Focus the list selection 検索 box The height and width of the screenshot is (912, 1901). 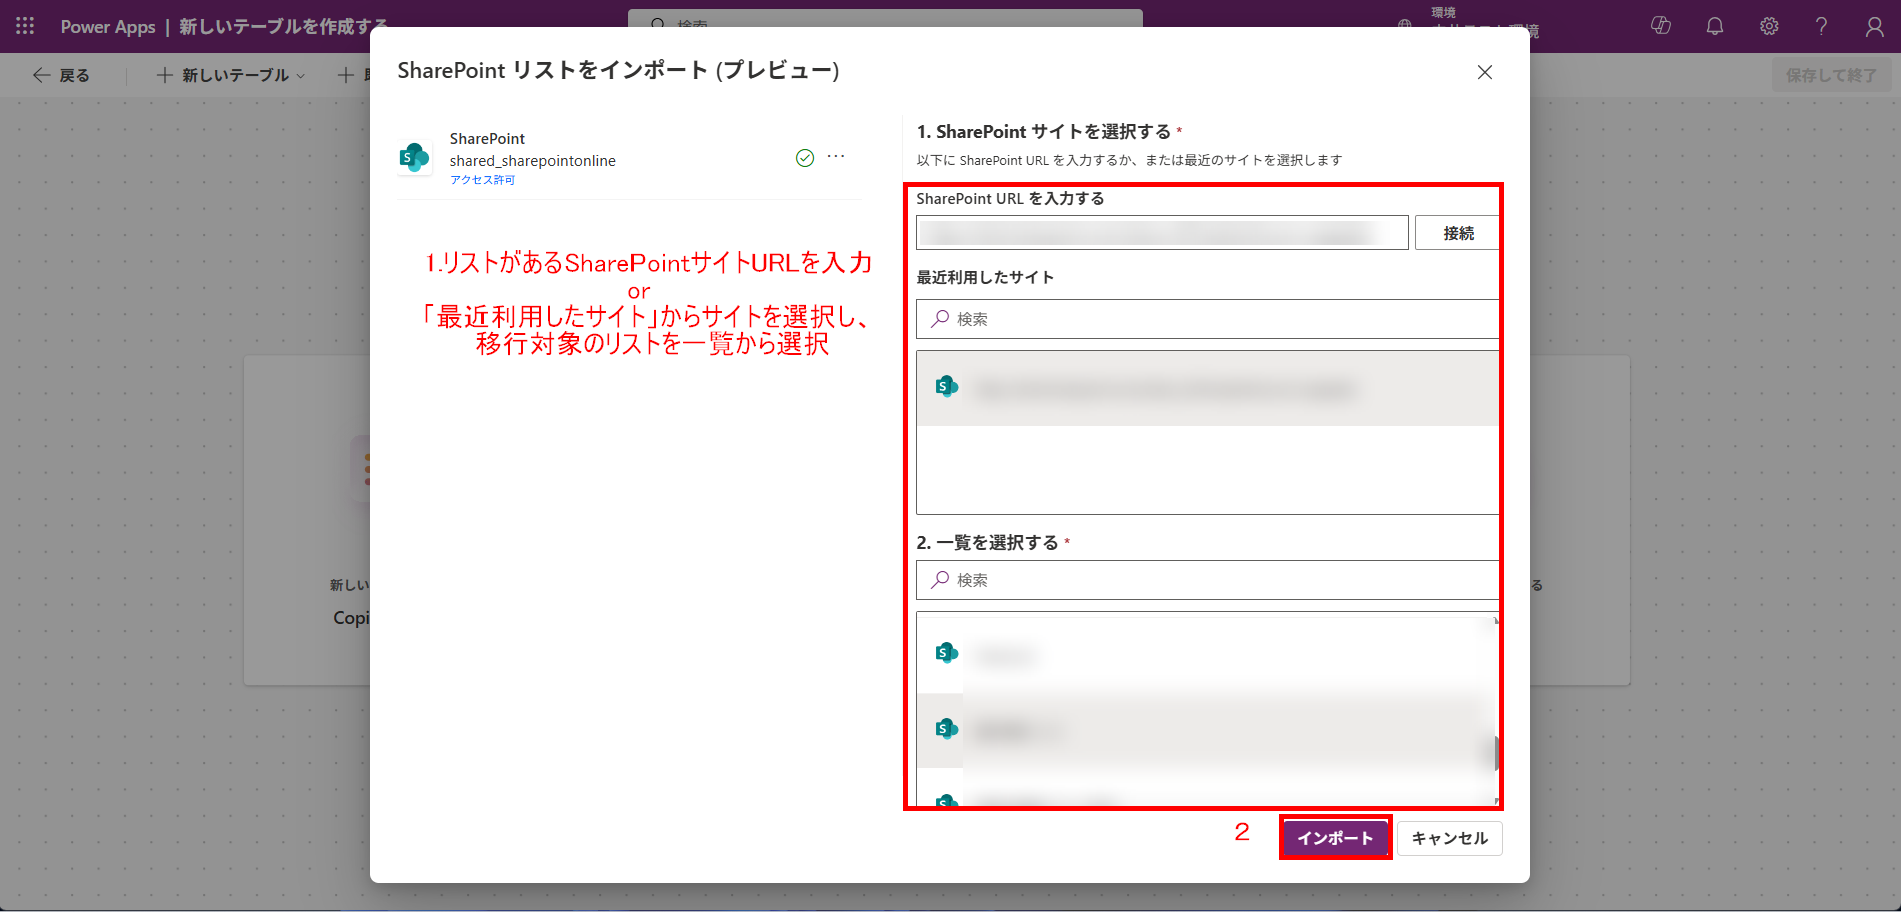point(1208,580)
